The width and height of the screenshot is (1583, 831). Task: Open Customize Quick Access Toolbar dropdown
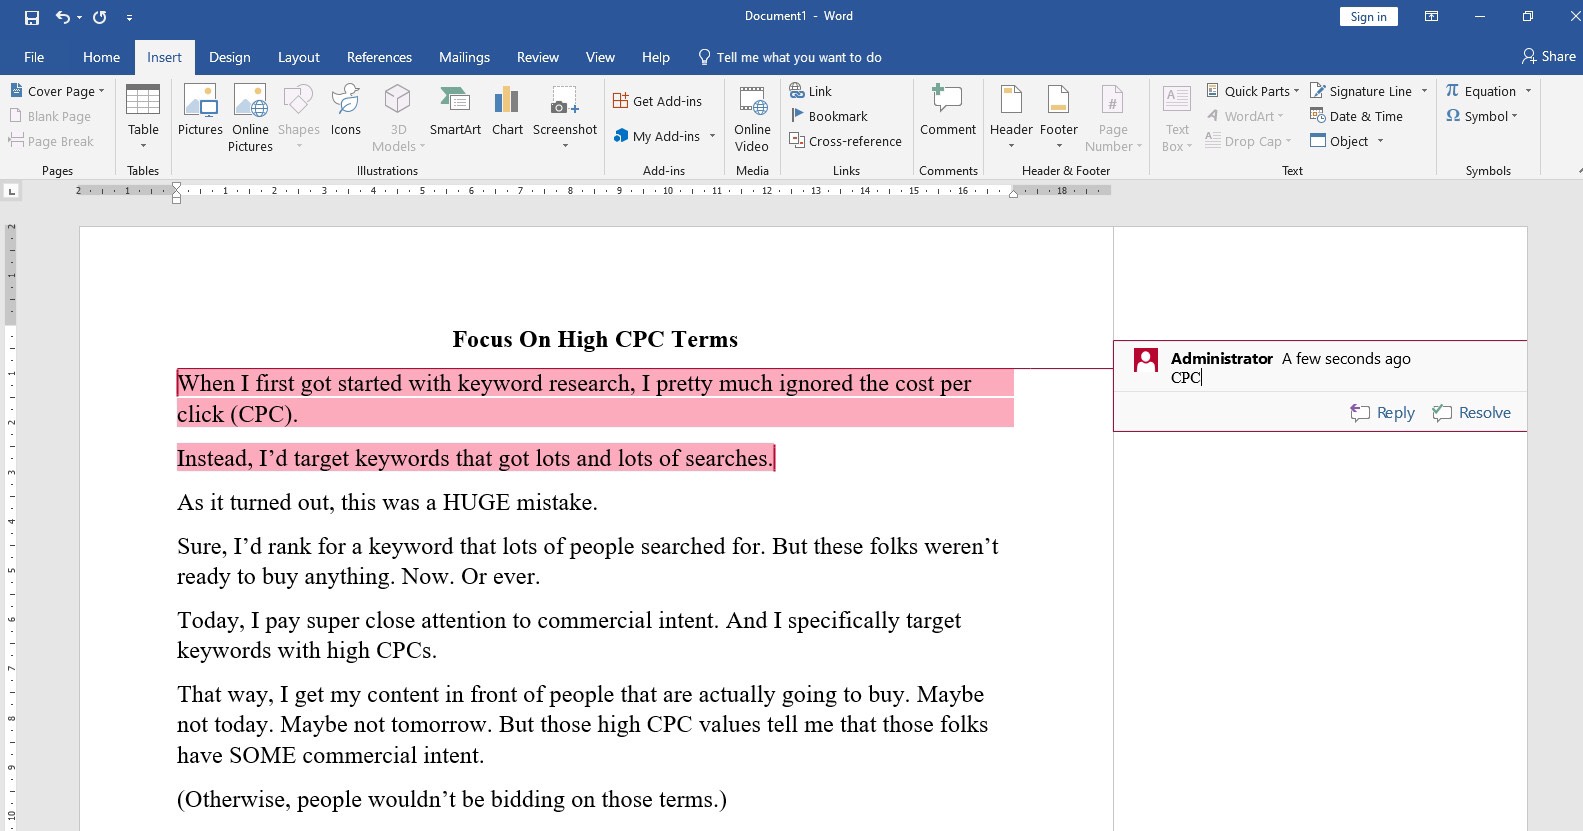click(129, 17)
